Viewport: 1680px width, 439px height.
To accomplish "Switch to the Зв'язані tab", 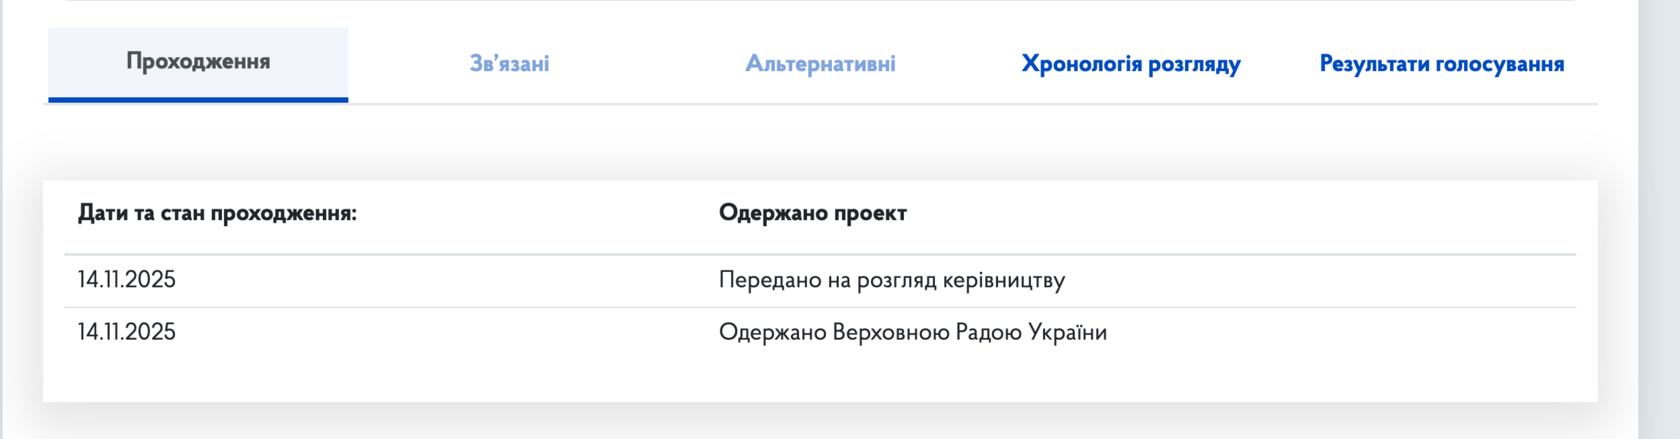I will coord(509,64).
